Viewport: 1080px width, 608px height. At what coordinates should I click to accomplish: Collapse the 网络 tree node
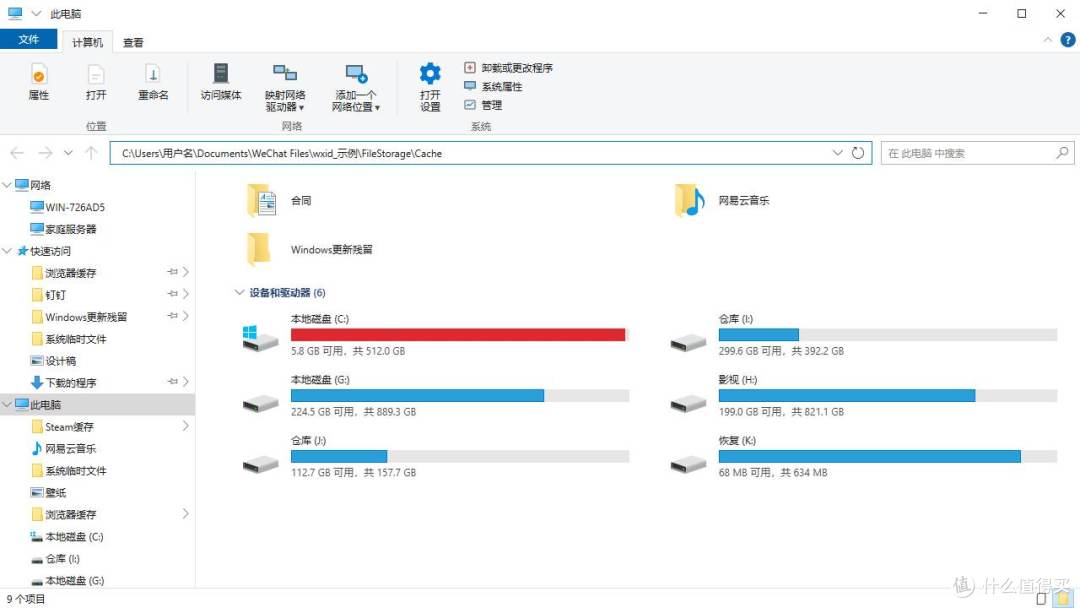(x=7, y=185)
